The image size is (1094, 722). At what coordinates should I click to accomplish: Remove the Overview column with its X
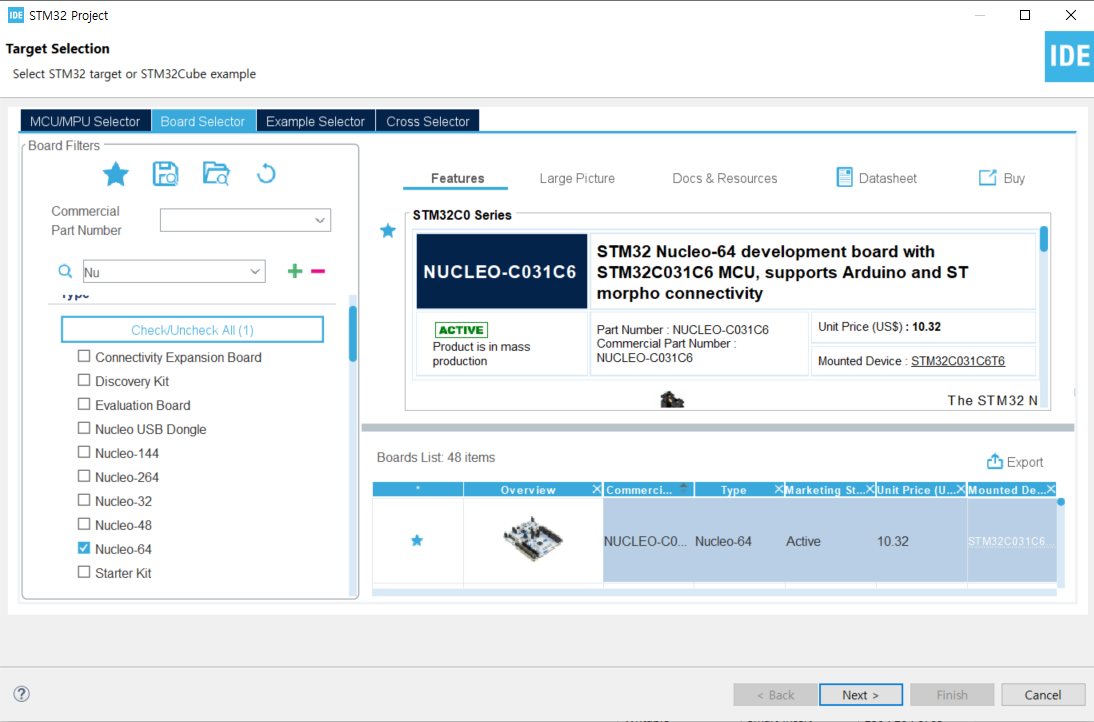pos(597,490)
